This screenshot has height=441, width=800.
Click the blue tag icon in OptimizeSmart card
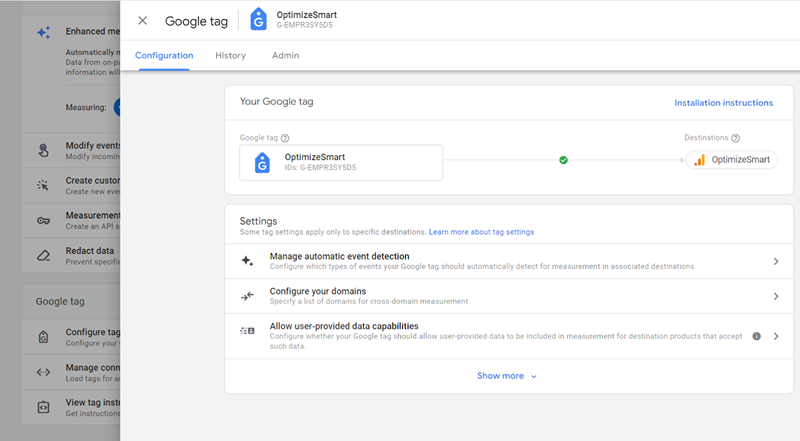coord(262,163)
